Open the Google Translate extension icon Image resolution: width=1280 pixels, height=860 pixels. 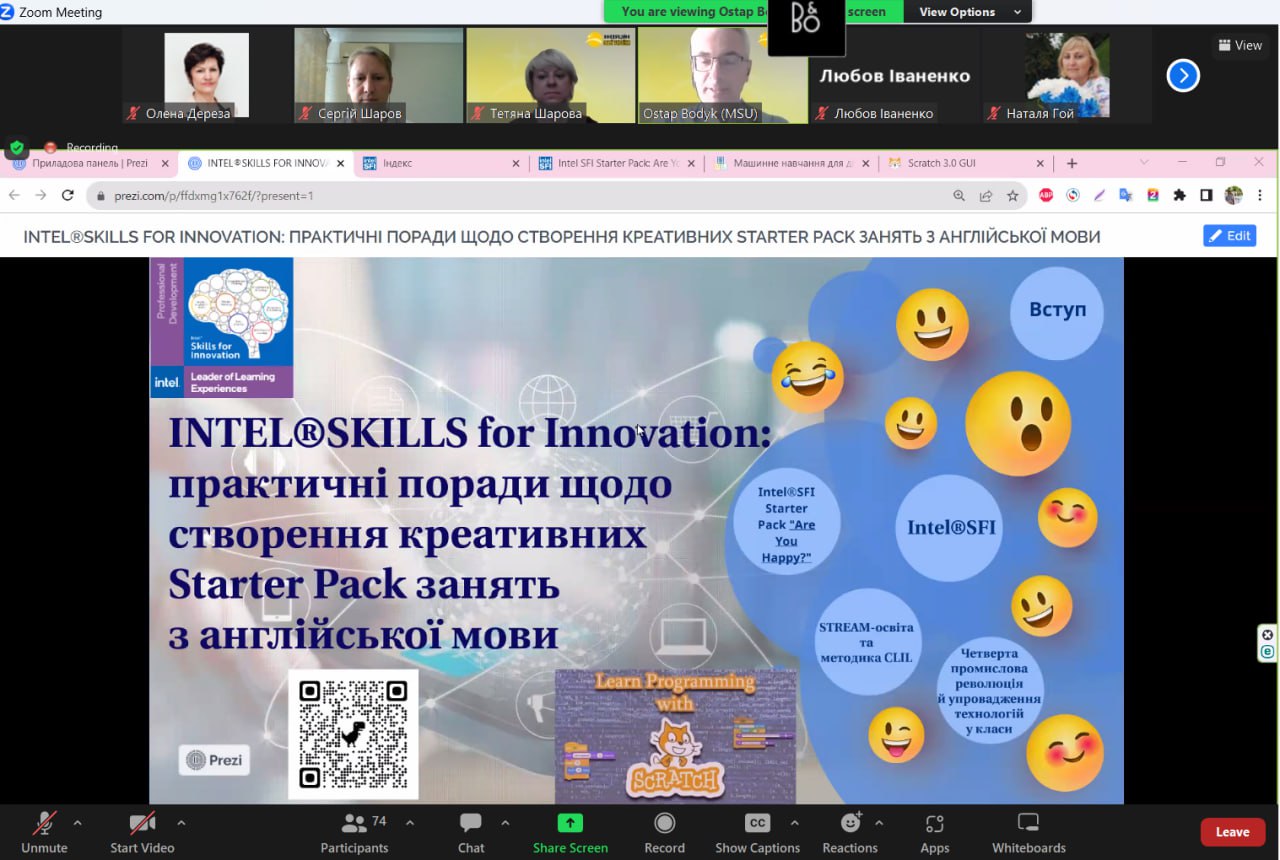pyautogui.click(x=1126, y=195)
